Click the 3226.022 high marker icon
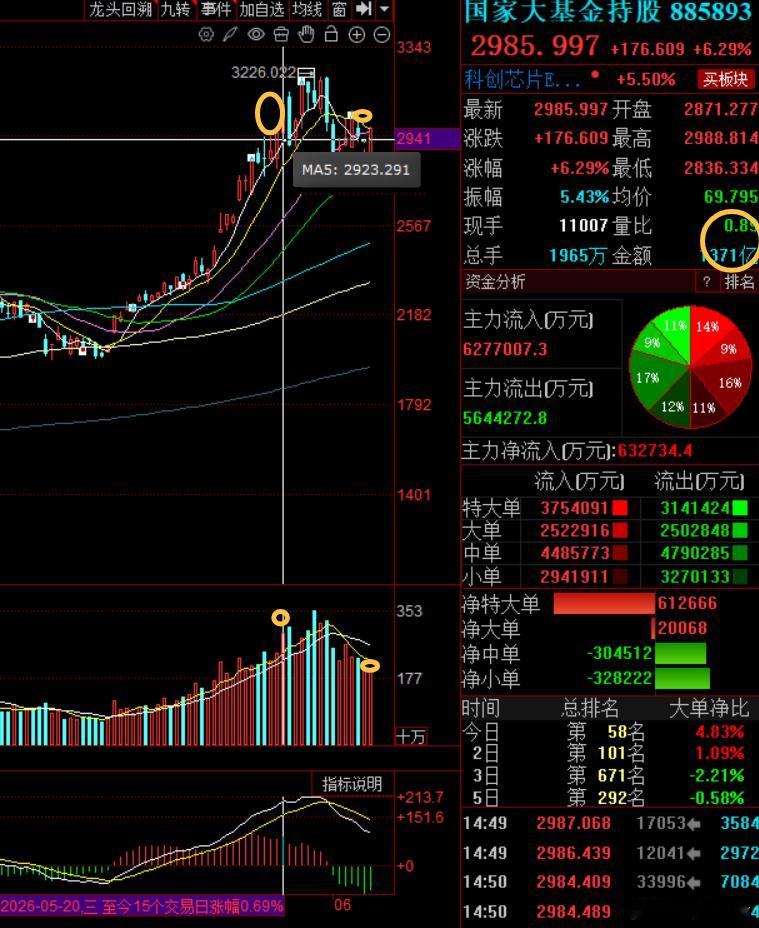 coord(306,73)
